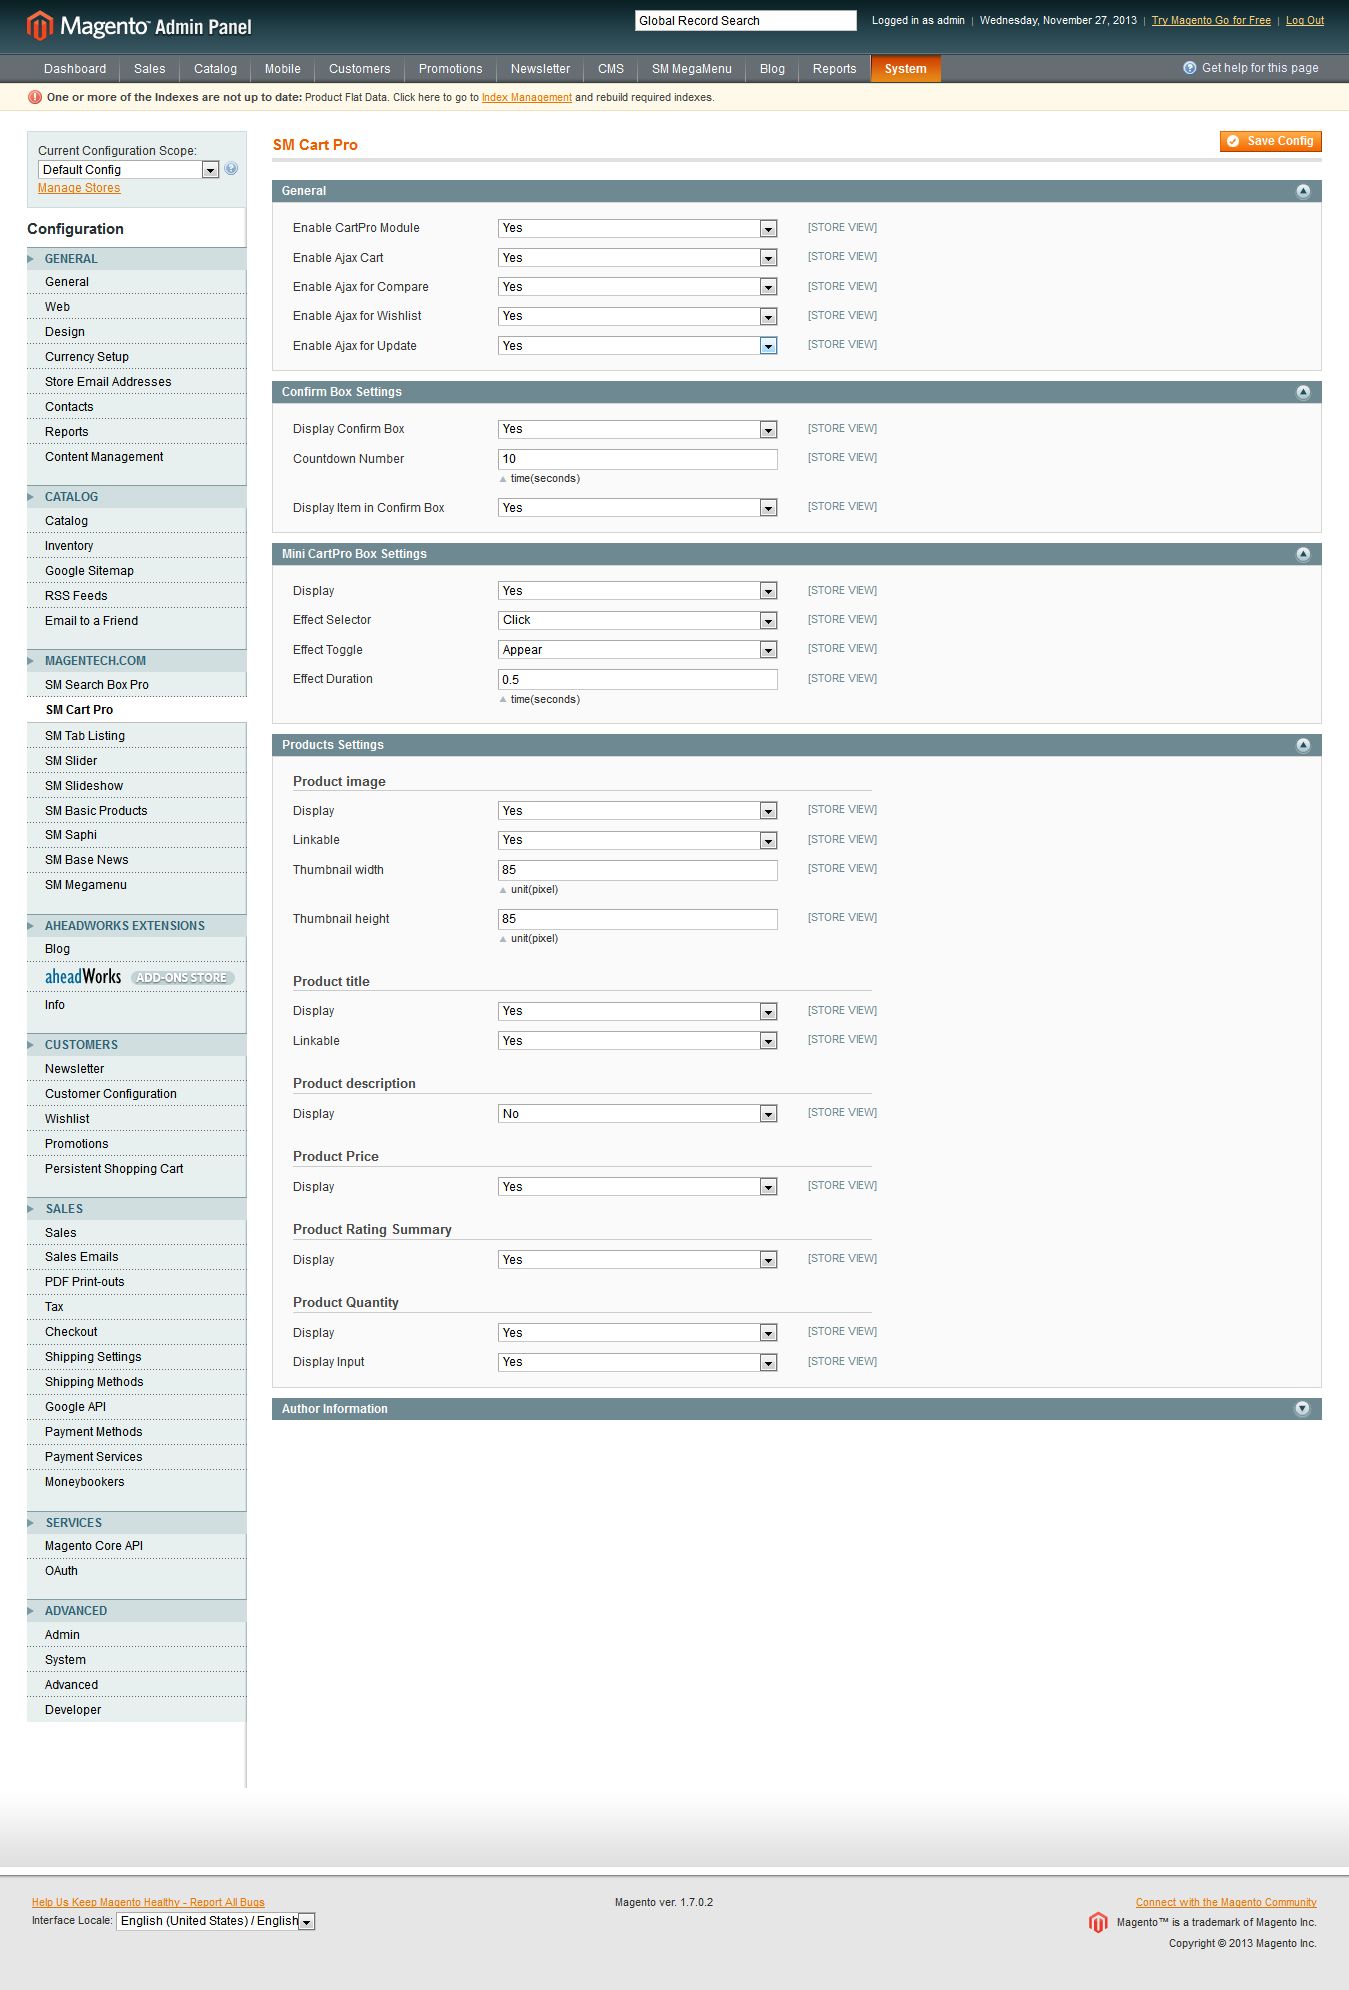Open the Reports top menu
The width and height of the screenshot is (1349, 1990).
pyautogui.click(x=834, y=69)
